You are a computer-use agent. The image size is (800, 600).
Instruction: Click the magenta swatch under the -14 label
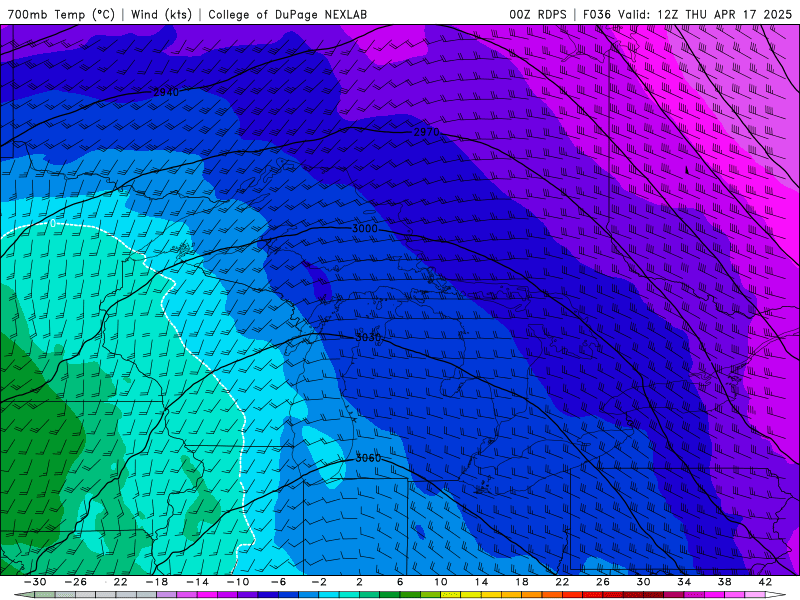(207, 595)
